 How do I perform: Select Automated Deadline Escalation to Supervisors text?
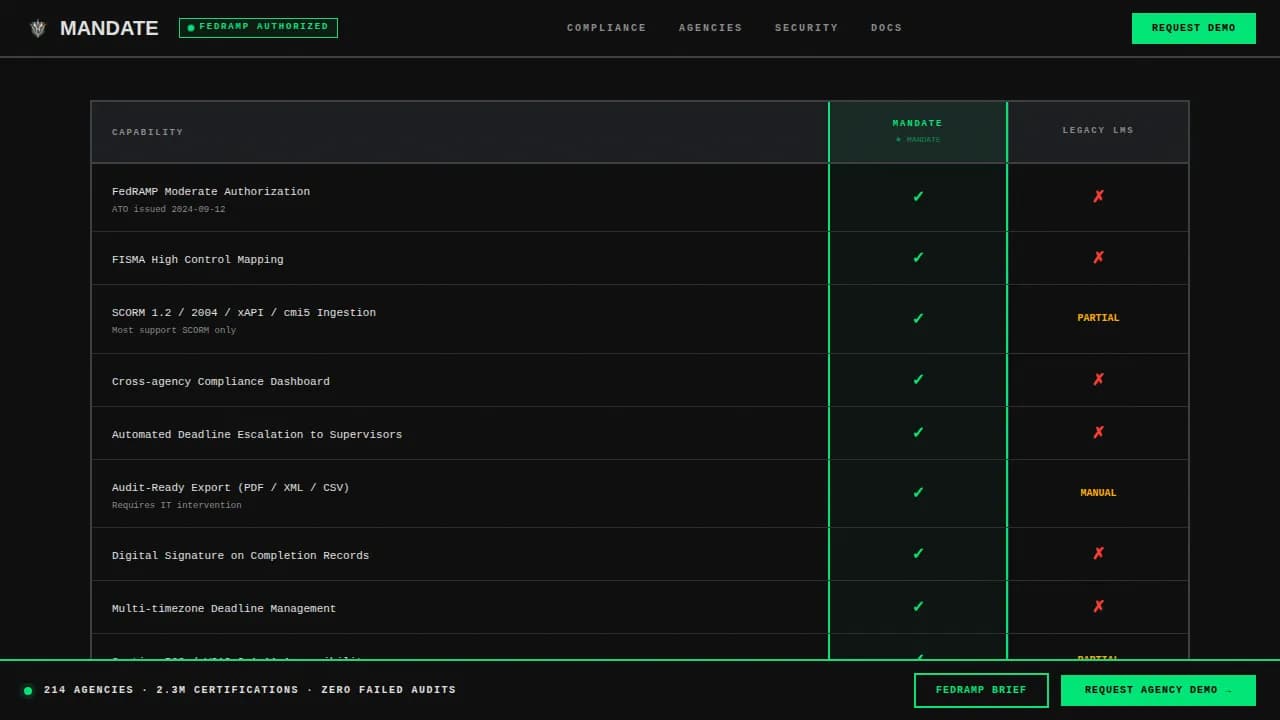[257, 435]
